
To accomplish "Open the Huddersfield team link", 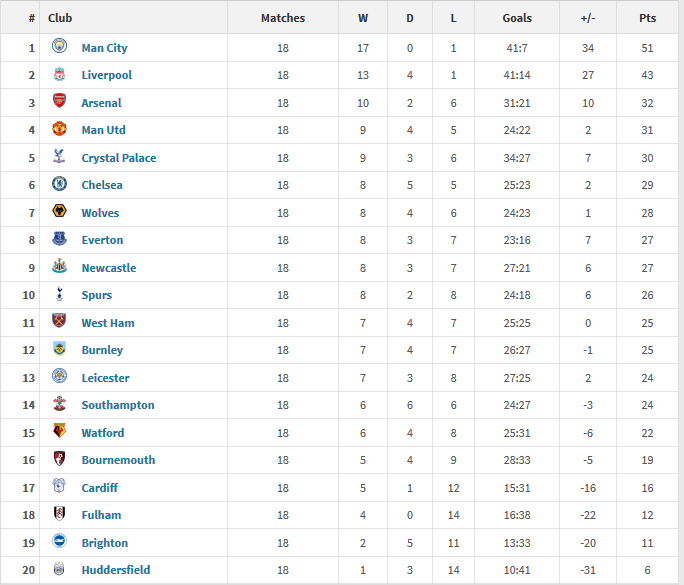I will point(116,570).
